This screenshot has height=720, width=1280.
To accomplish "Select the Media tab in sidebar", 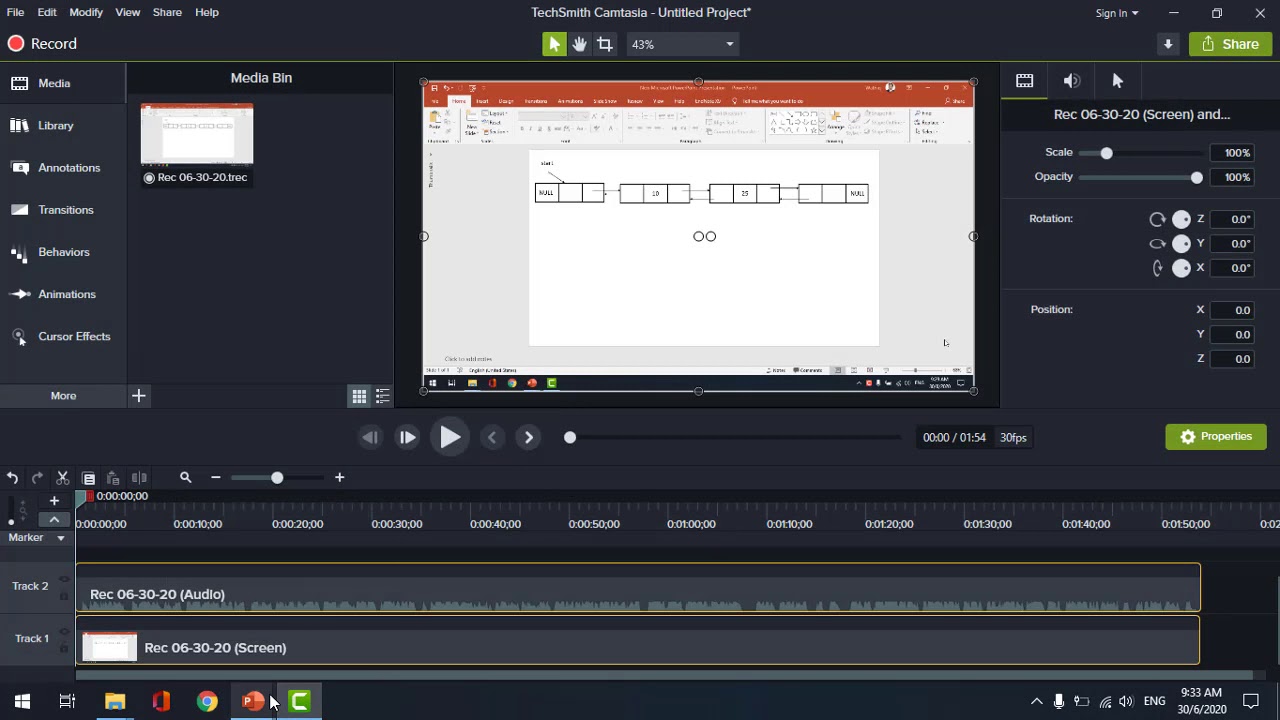I will (63, 83).
